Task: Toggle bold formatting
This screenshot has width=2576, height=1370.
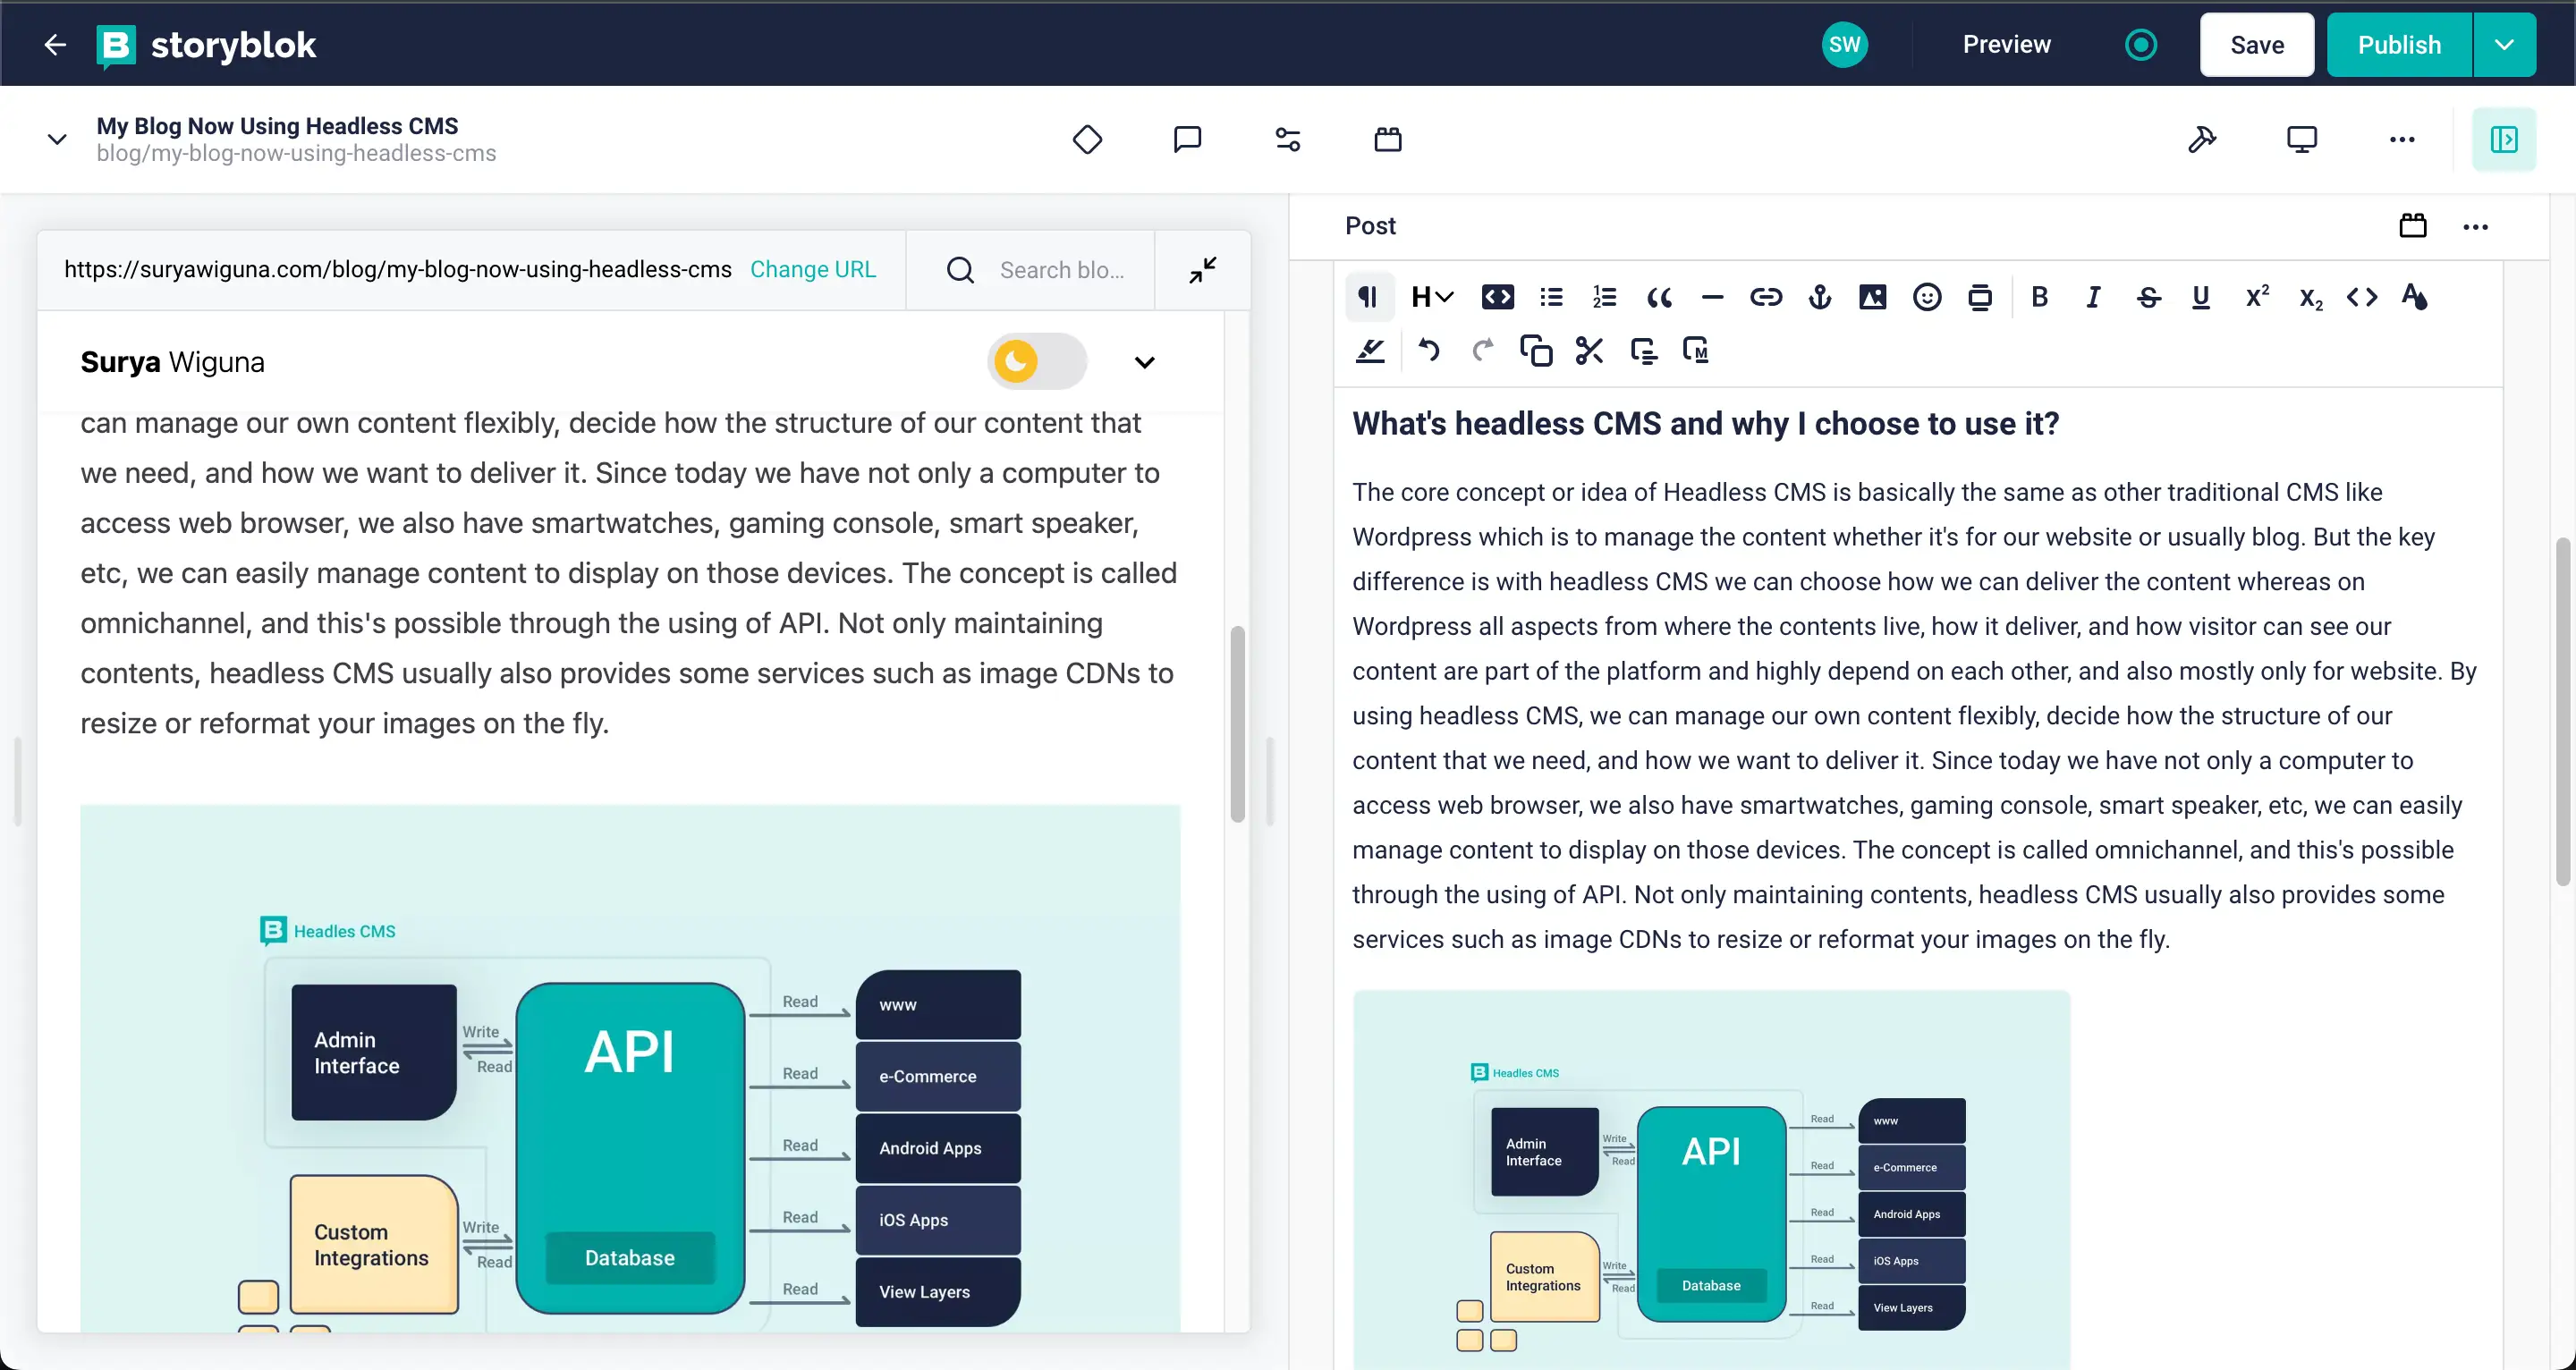Action: (x=2040, y=297)
